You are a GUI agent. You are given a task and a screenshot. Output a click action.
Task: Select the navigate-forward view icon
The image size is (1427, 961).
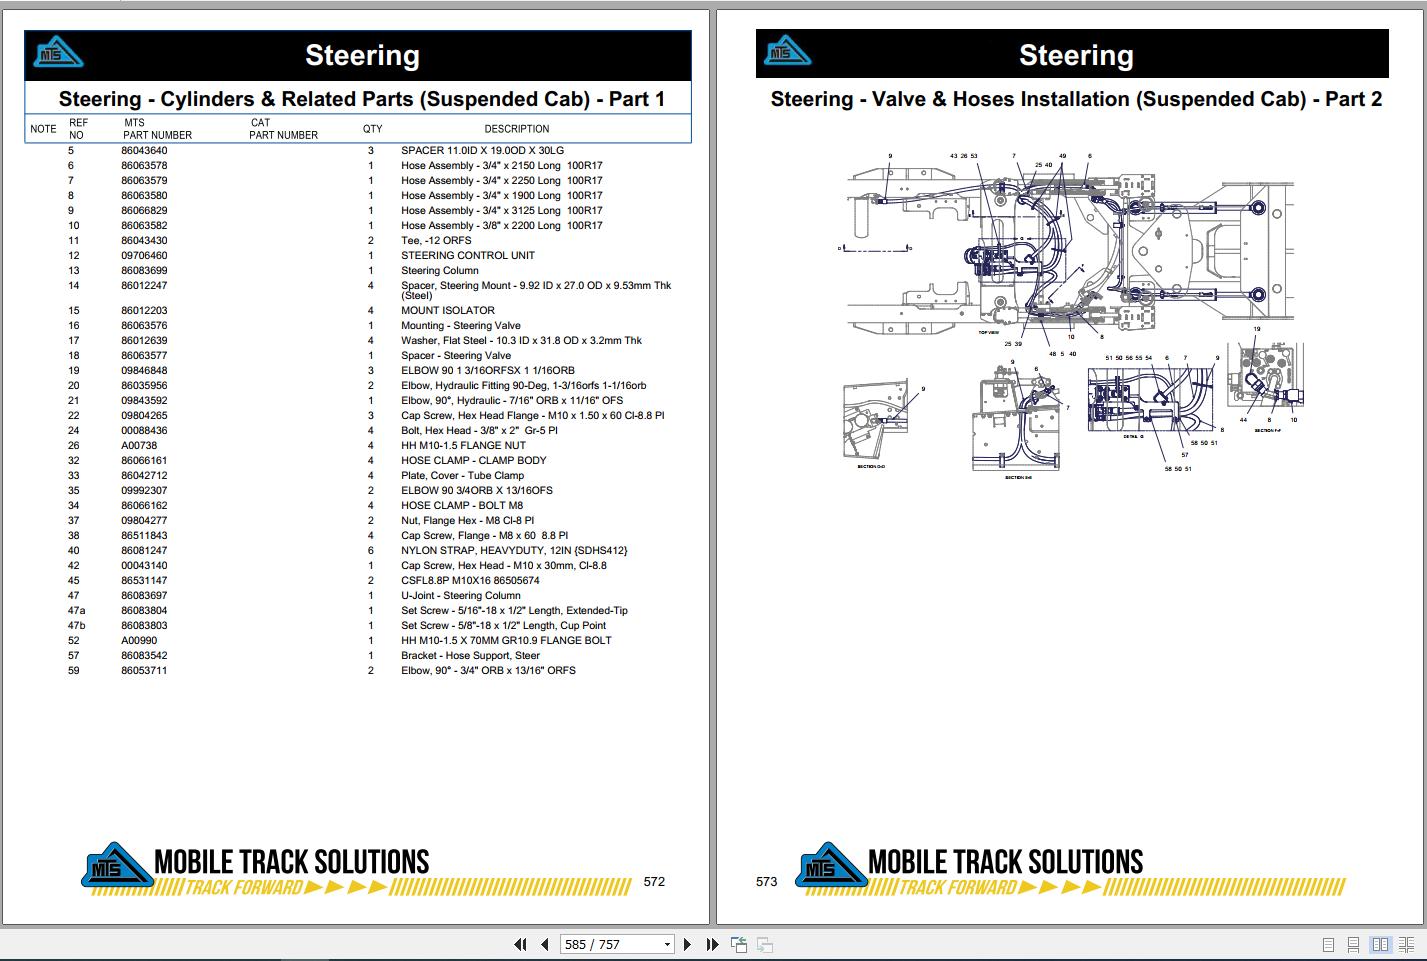[764, 943]
